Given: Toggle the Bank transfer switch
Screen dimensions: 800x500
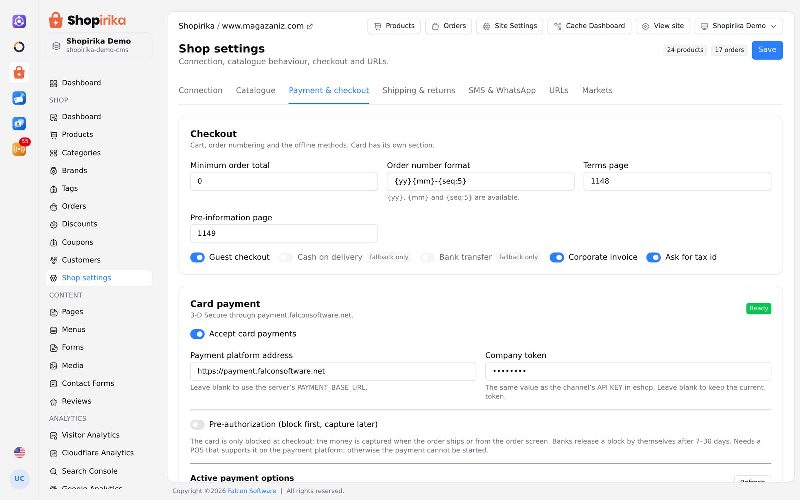Looking at the screenshot, I should (x=427, y=258).
